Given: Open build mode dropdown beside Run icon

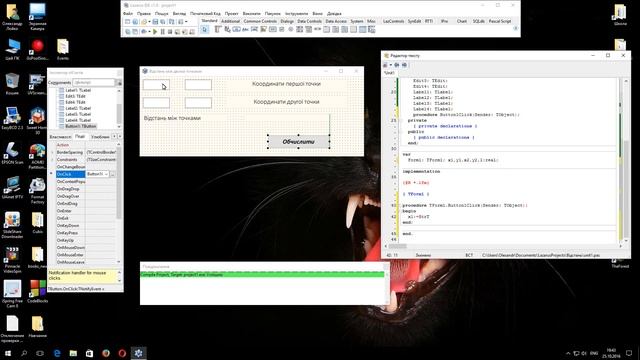Looking at the screenshot, I should 149,31.
